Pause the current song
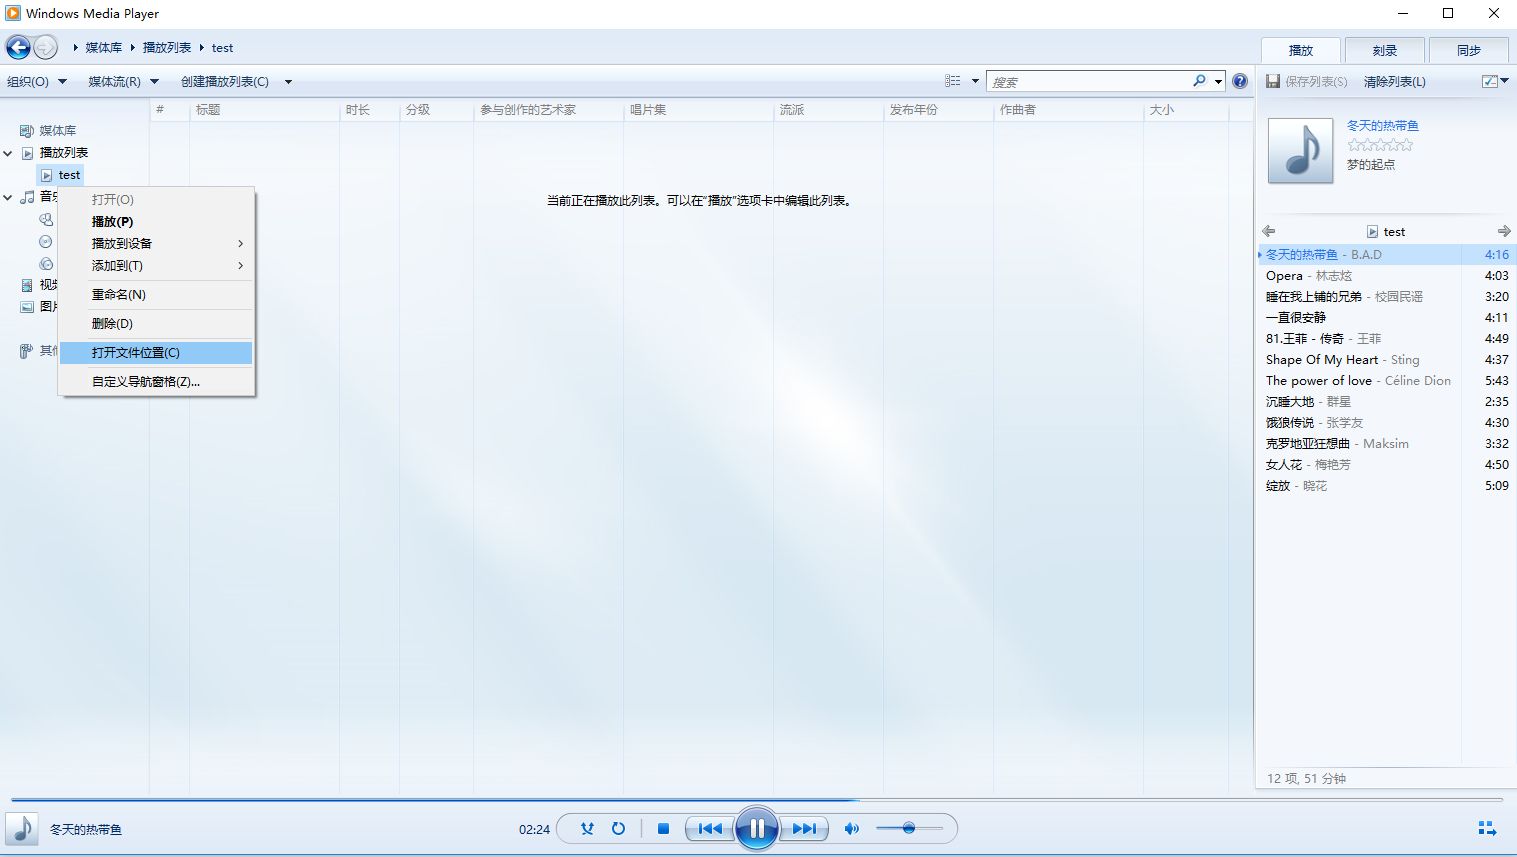Screen dimensions: 1517x857 click(757, 828)
